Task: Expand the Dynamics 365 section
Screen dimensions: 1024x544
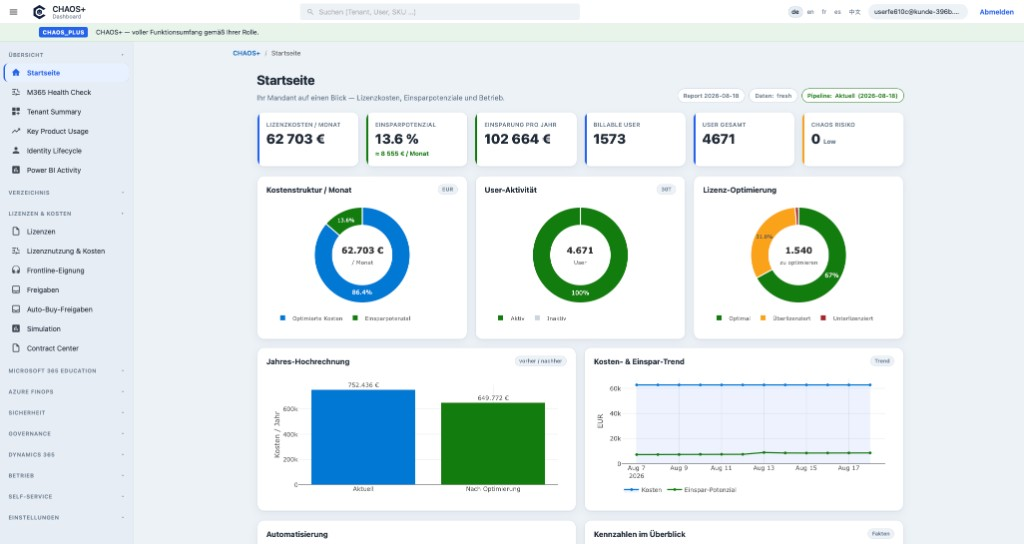Action: point(65,455)
